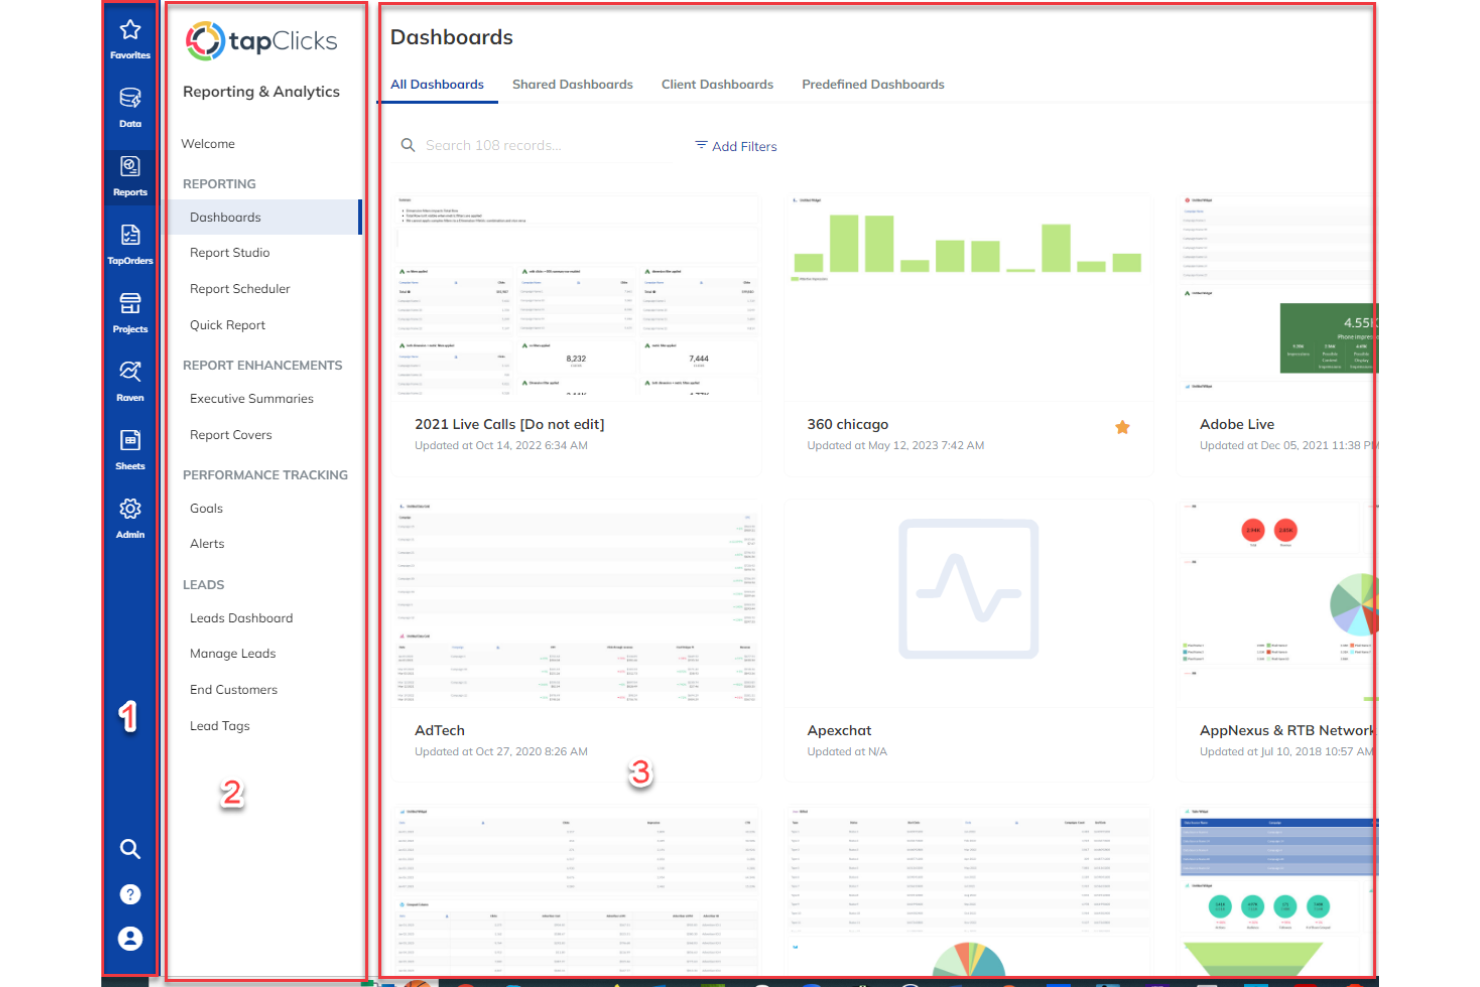Open Report Studio
Screen dimensions: 1480x987
pyautogui.click(x=230, y=253)
